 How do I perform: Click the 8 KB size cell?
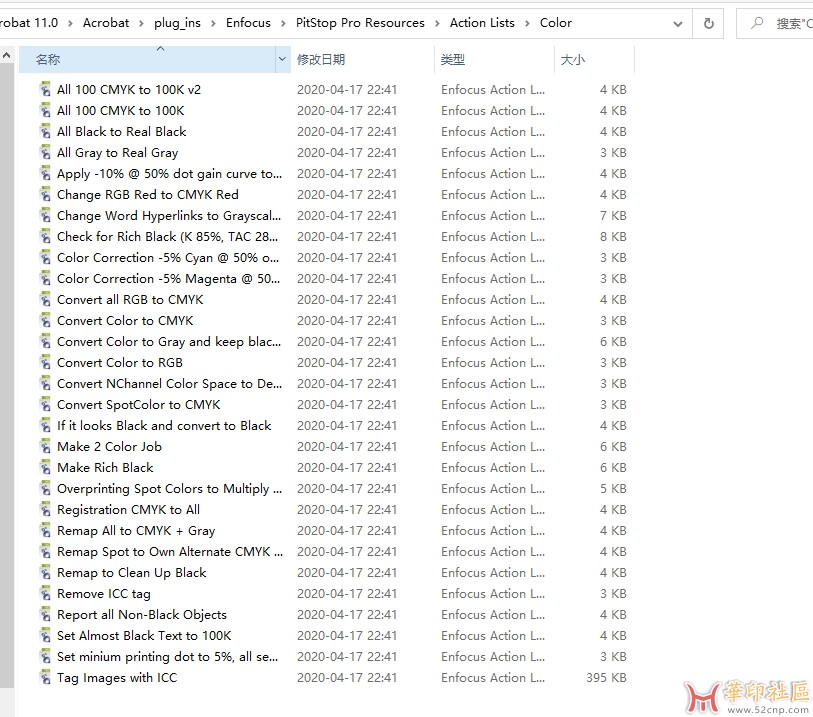613,236
